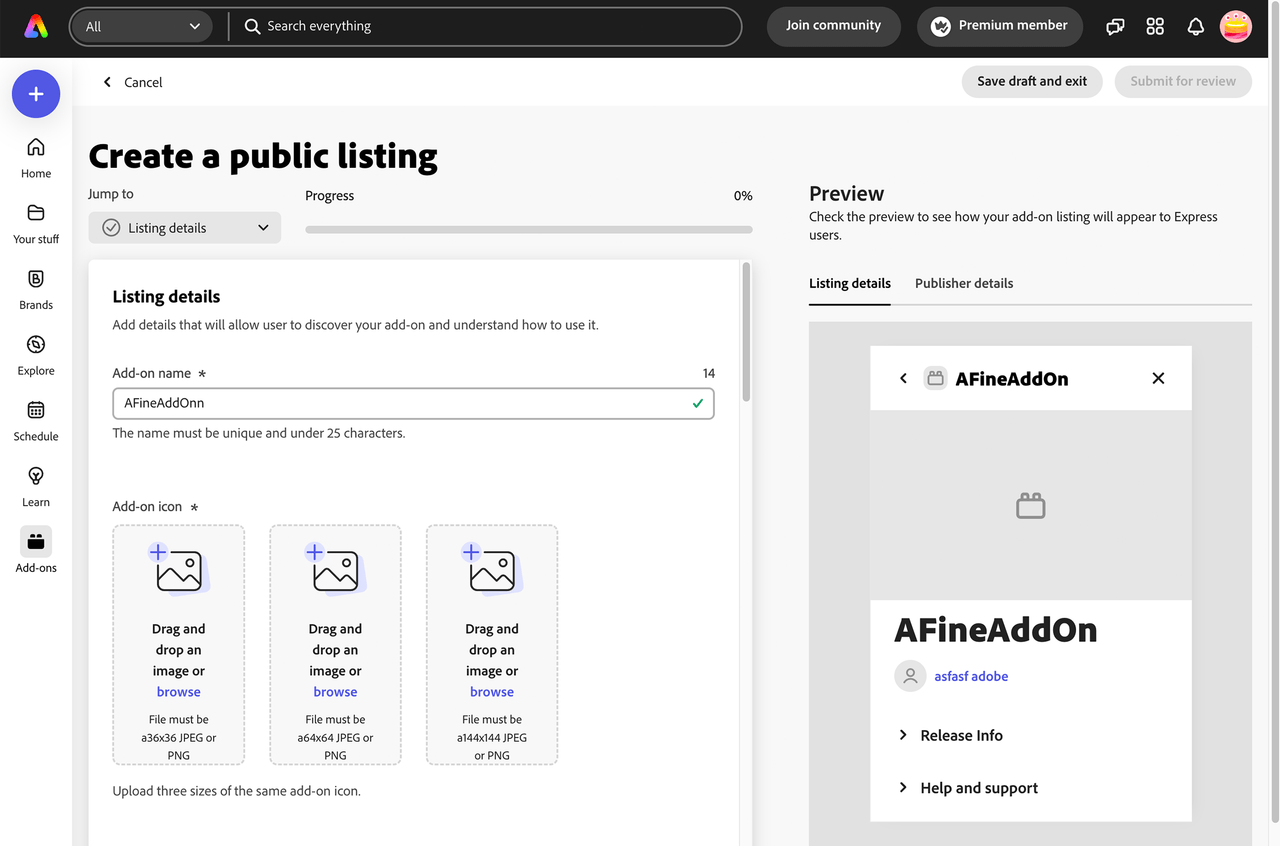Click the form panel vertical scrollbar
The width and height of the screenshot is (1280, 846).
[746, 332]
